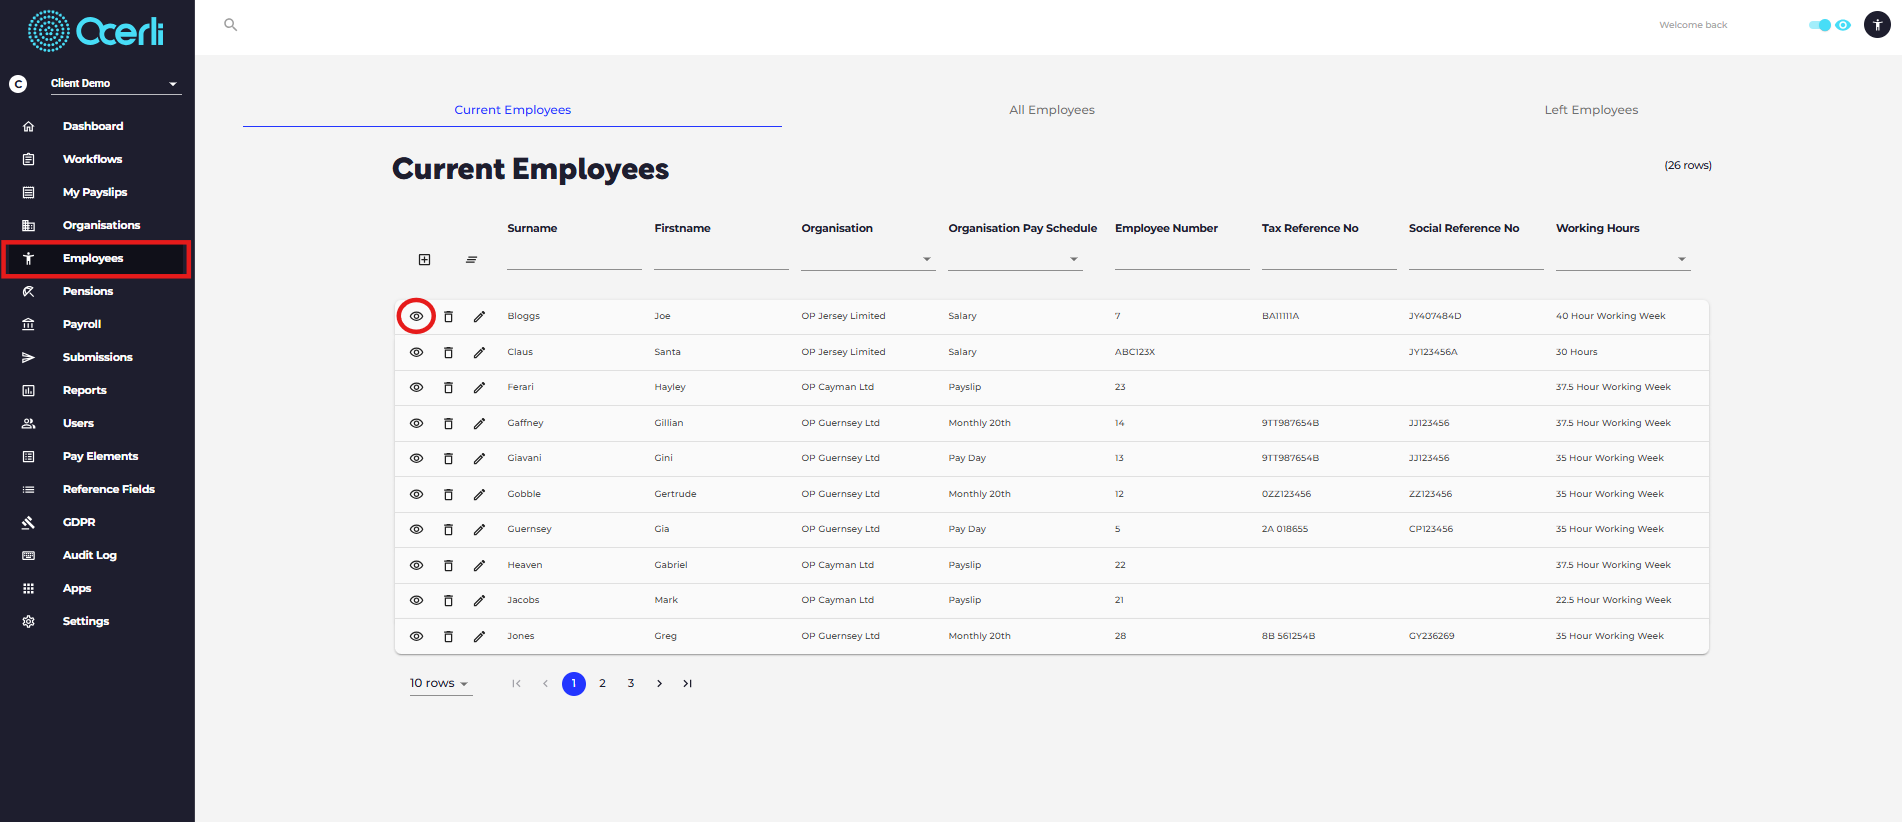The width and height of the screenshot is (1902, 822).
Task: Click the Payroll bank icon in sidebar
Action: pyautogui.click(x=28, y=324)
